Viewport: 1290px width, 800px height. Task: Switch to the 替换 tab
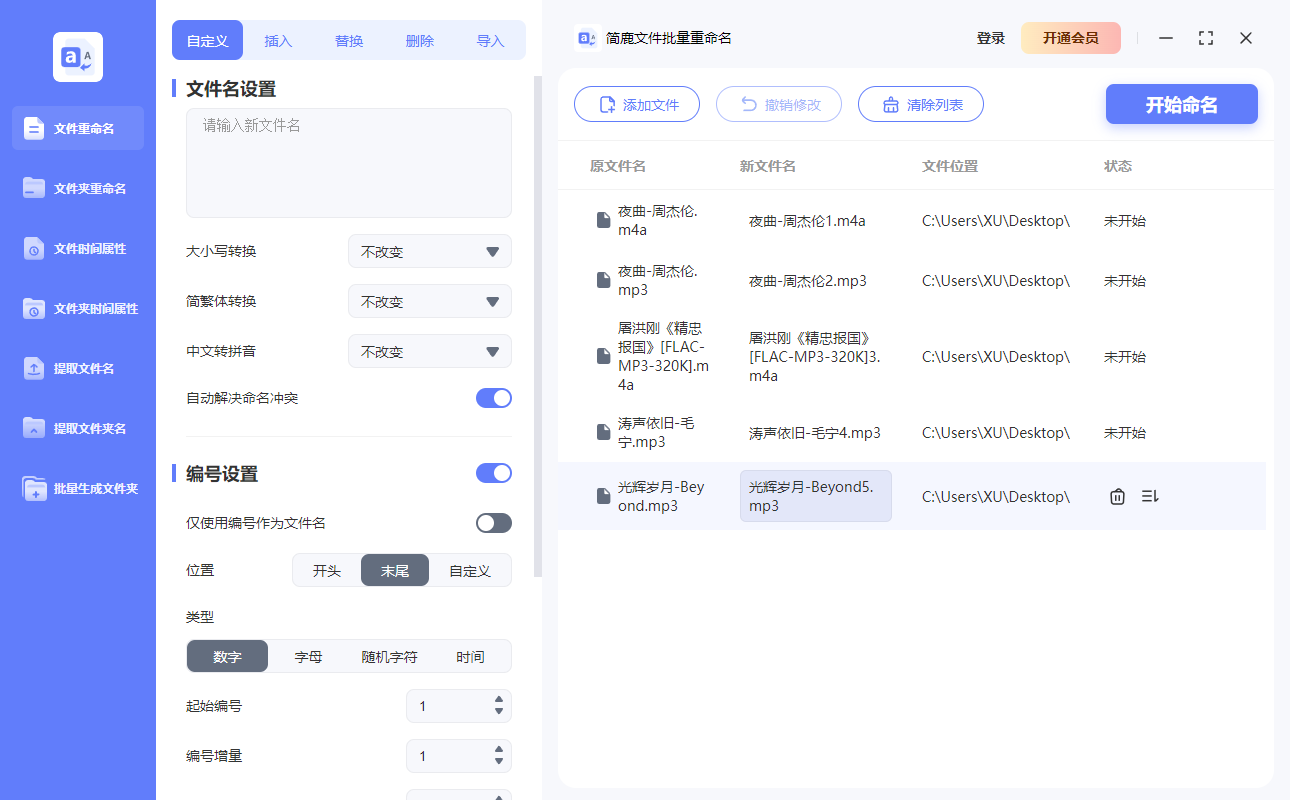click(348, 40)
